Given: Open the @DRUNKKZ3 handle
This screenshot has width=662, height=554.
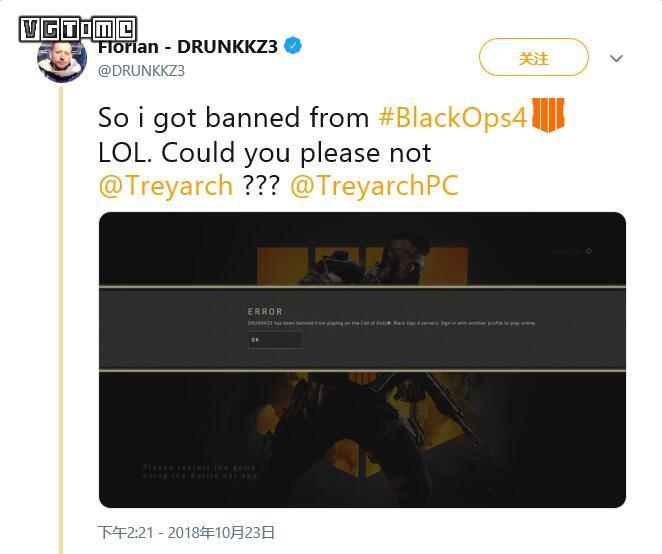Looking at the screenshot, I should click(x=141, y=71).
